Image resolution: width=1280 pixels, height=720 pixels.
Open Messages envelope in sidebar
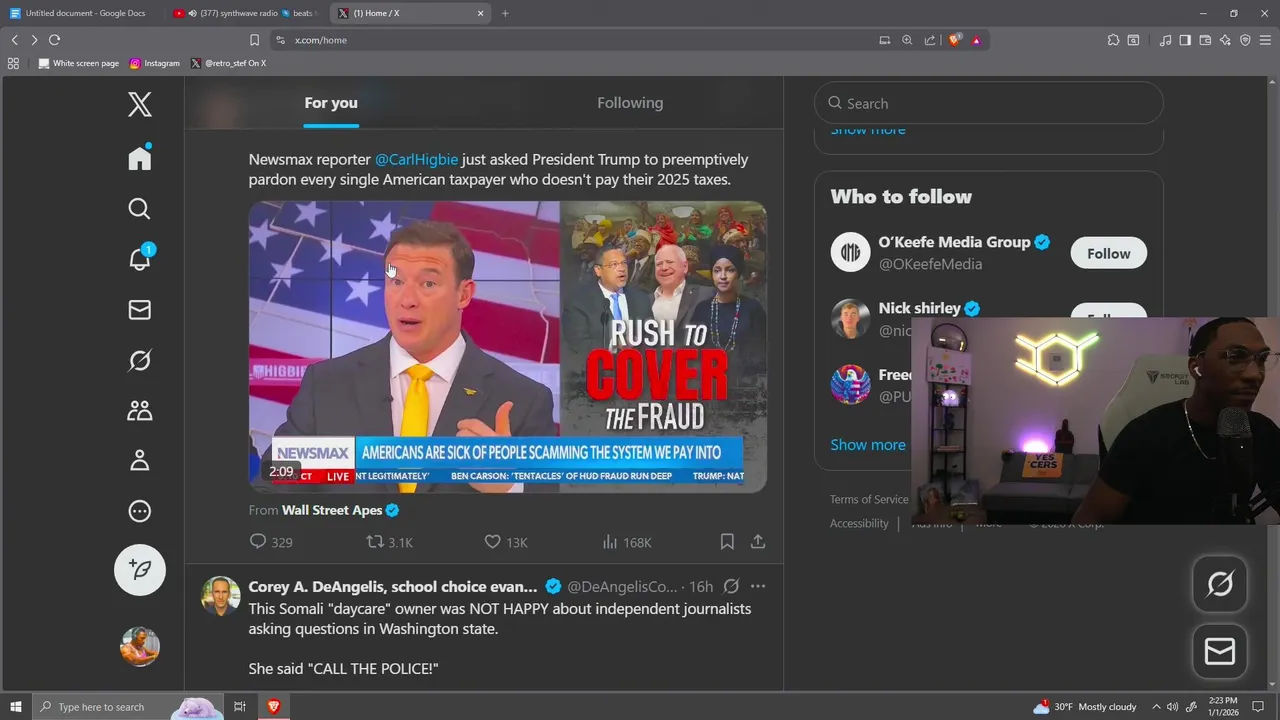pyautogui.click(x=140, y=310)
